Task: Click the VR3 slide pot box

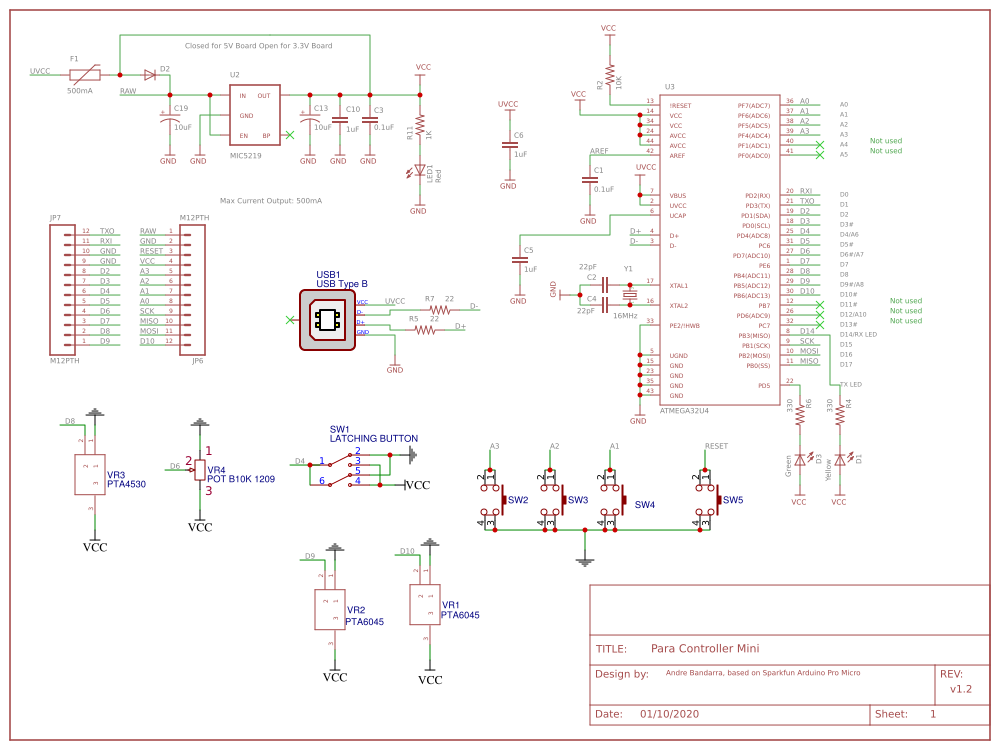Action: (90, 474)
